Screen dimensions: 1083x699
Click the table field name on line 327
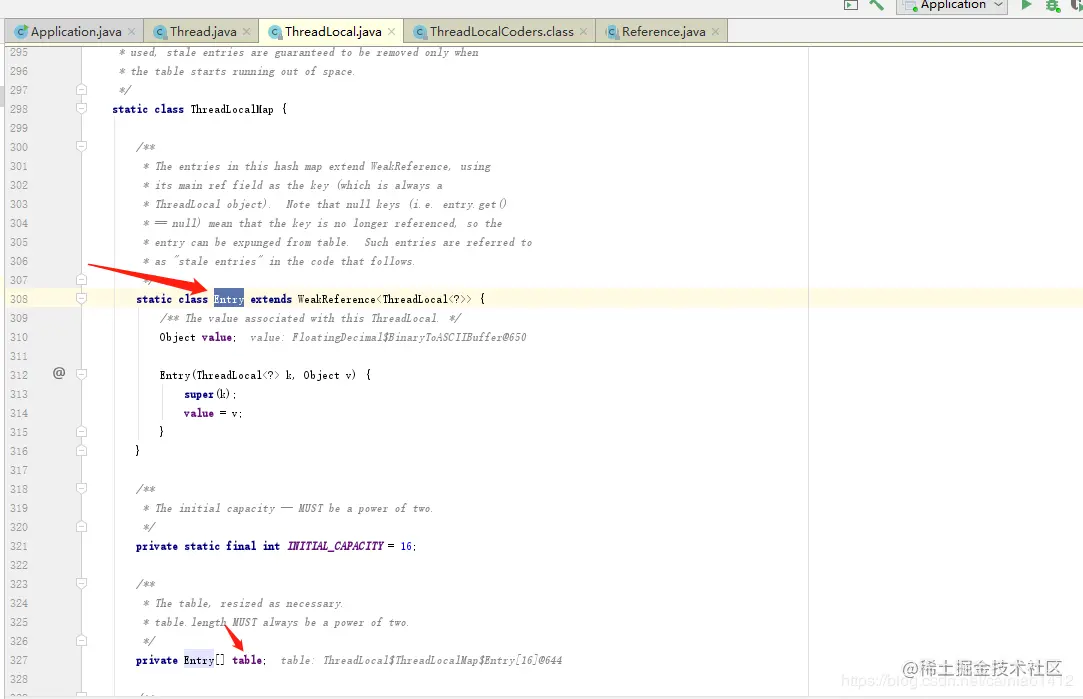247,660
